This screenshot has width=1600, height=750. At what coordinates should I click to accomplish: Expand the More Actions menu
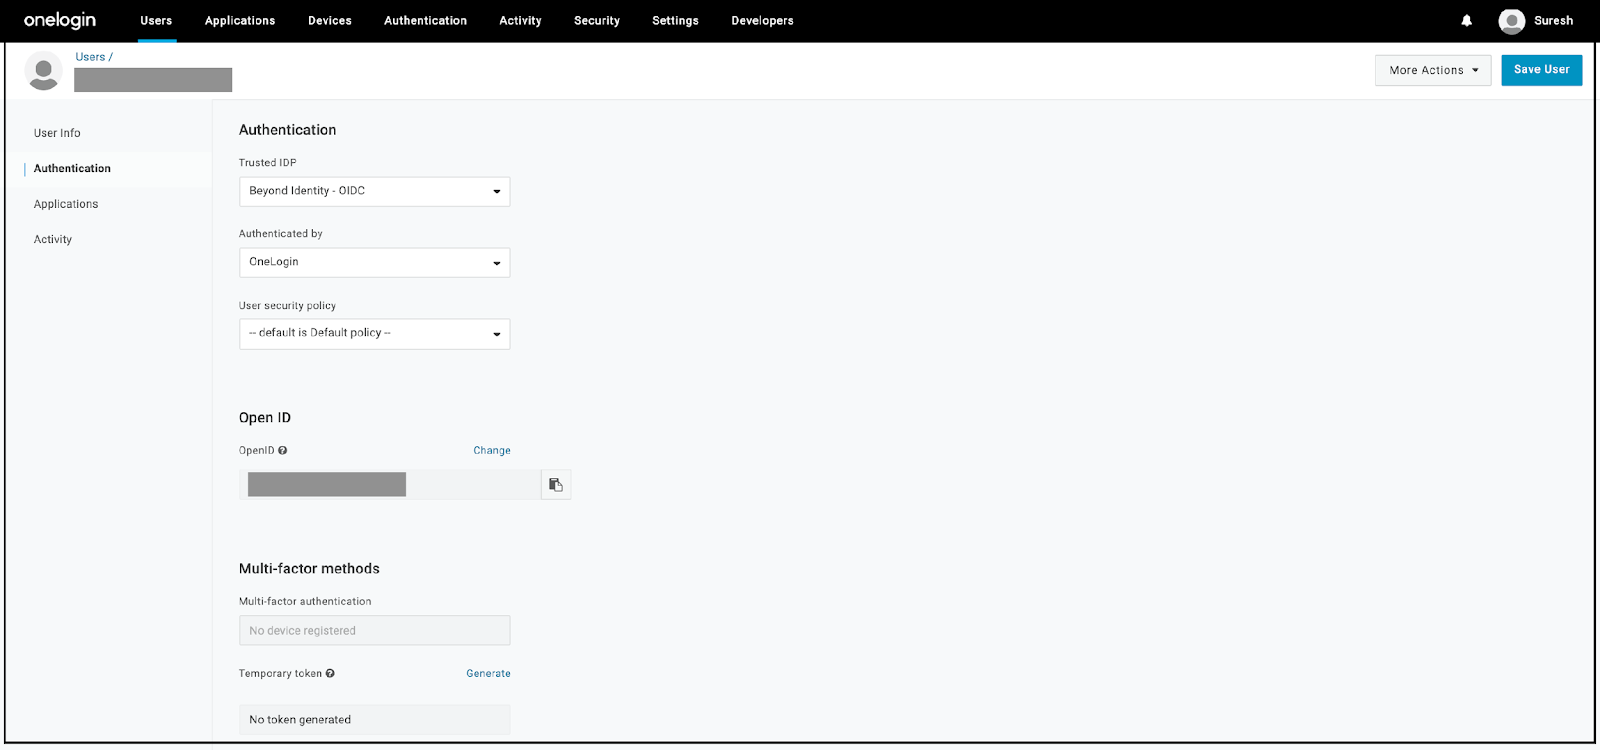(x=1433, y=70)
